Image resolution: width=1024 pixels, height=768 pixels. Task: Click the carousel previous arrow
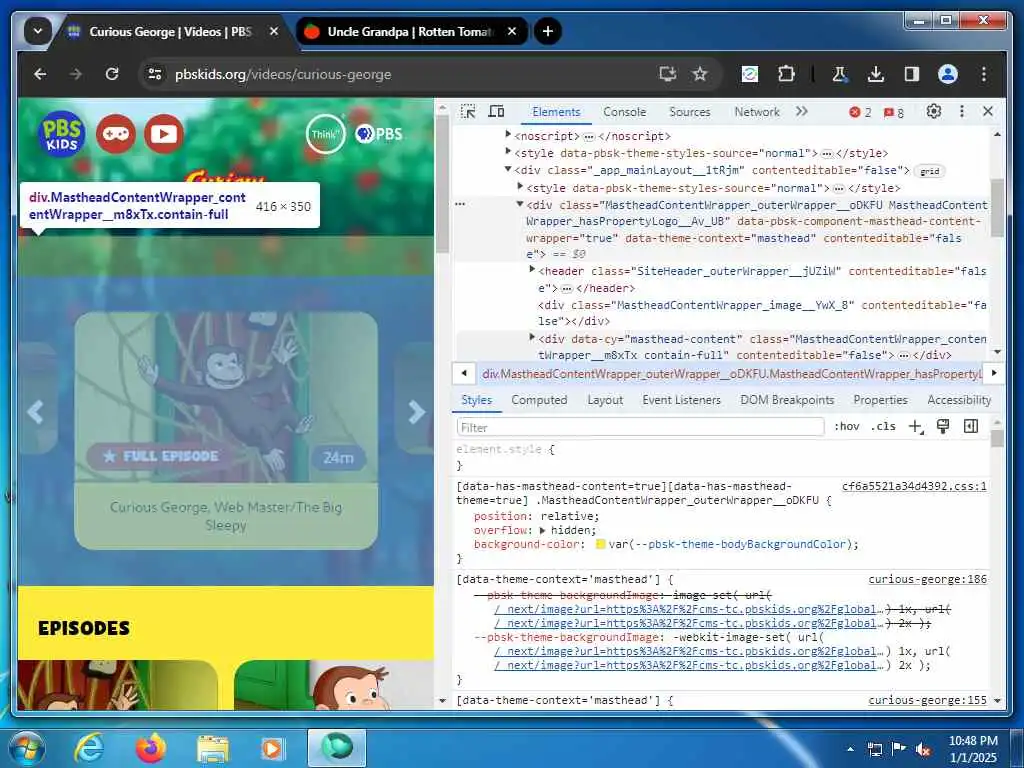tap(35, 411)
